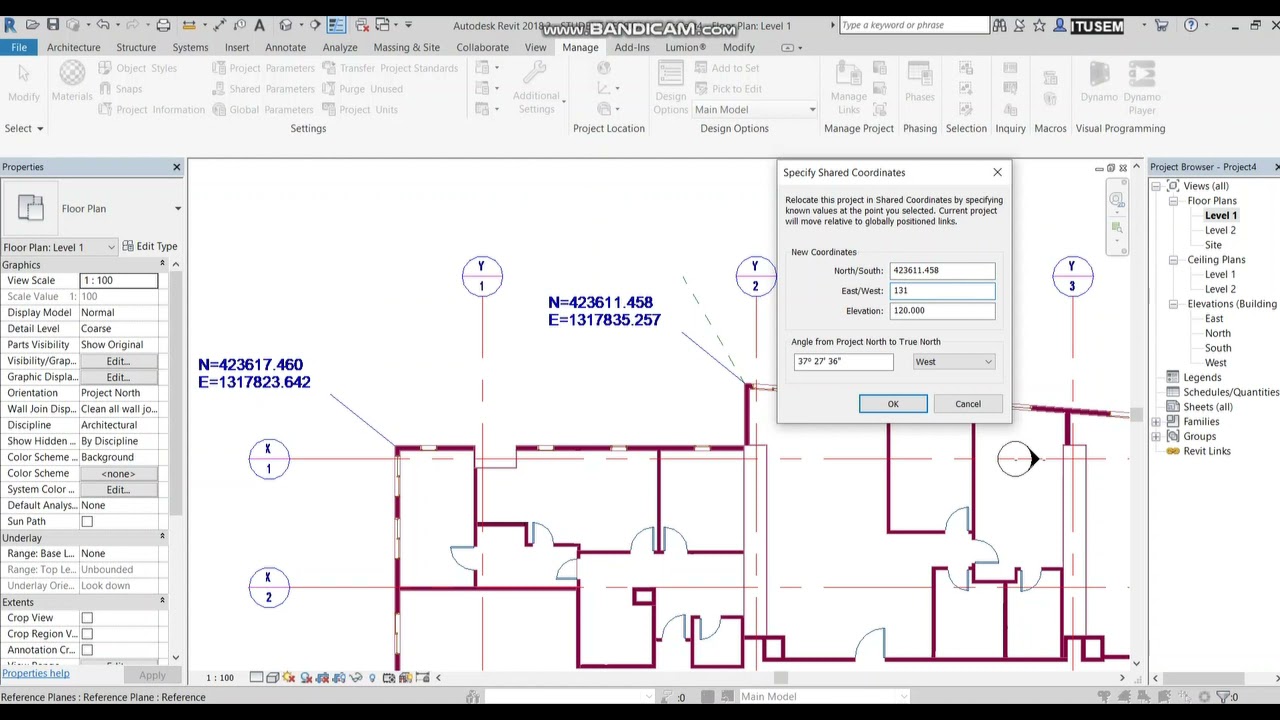Toggle the Crop Region Visible checkbox

(87, 634)
